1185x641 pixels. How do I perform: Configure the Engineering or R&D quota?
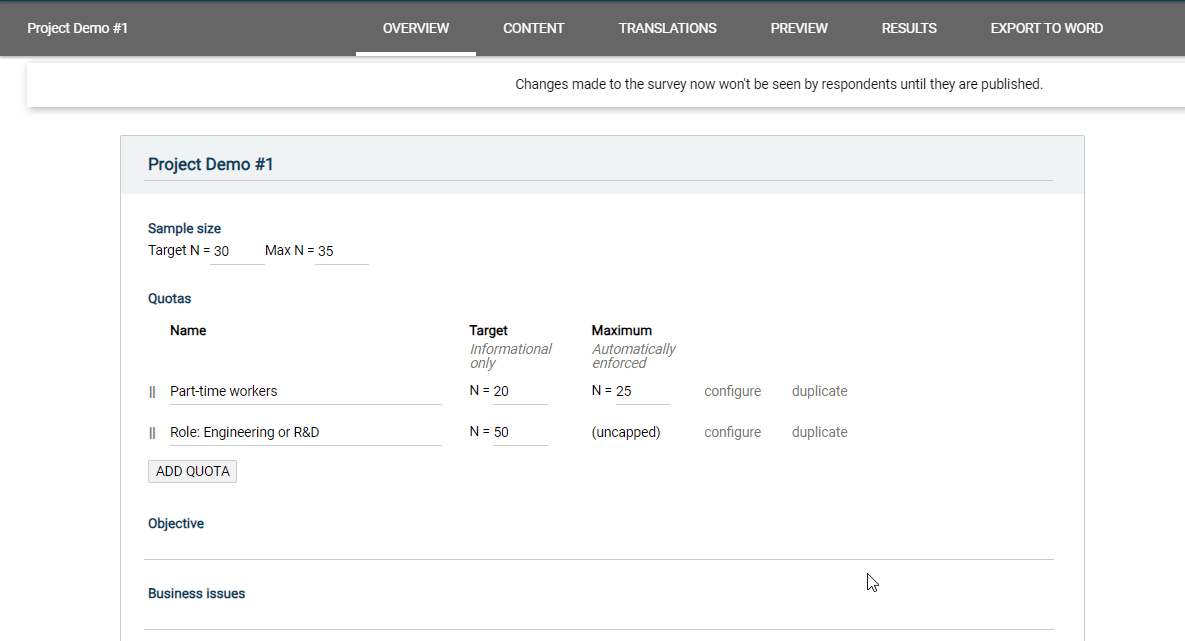click(x=732, y=432)
